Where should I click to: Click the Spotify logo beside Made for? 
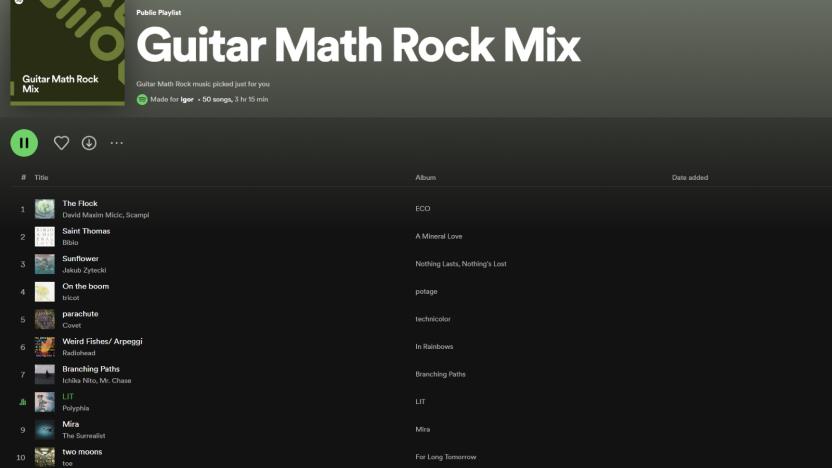142,100
